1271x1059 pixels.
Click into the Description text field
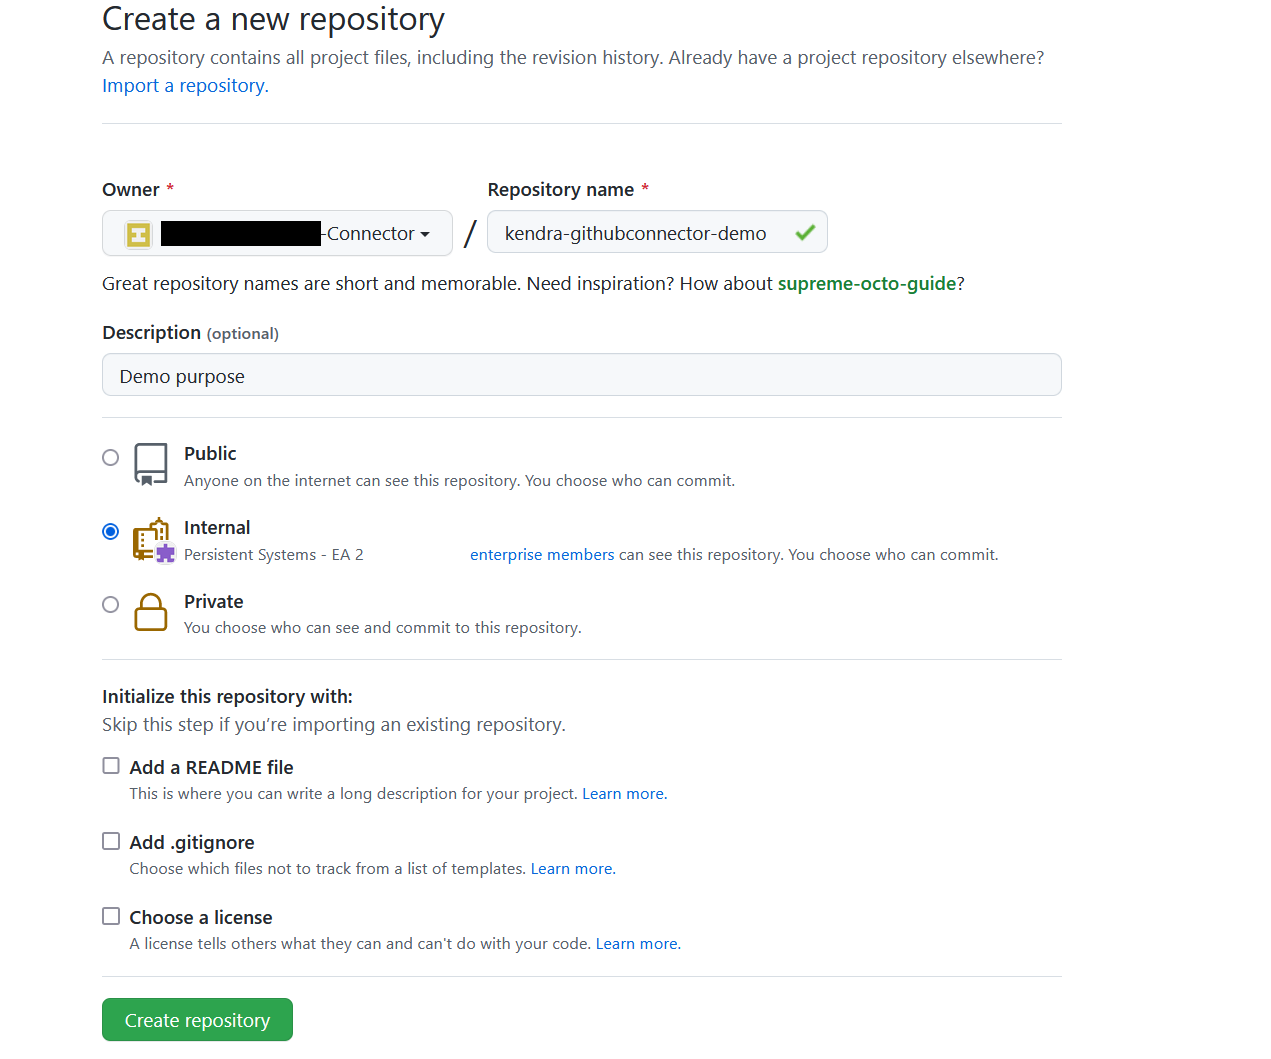click(581, 376)
